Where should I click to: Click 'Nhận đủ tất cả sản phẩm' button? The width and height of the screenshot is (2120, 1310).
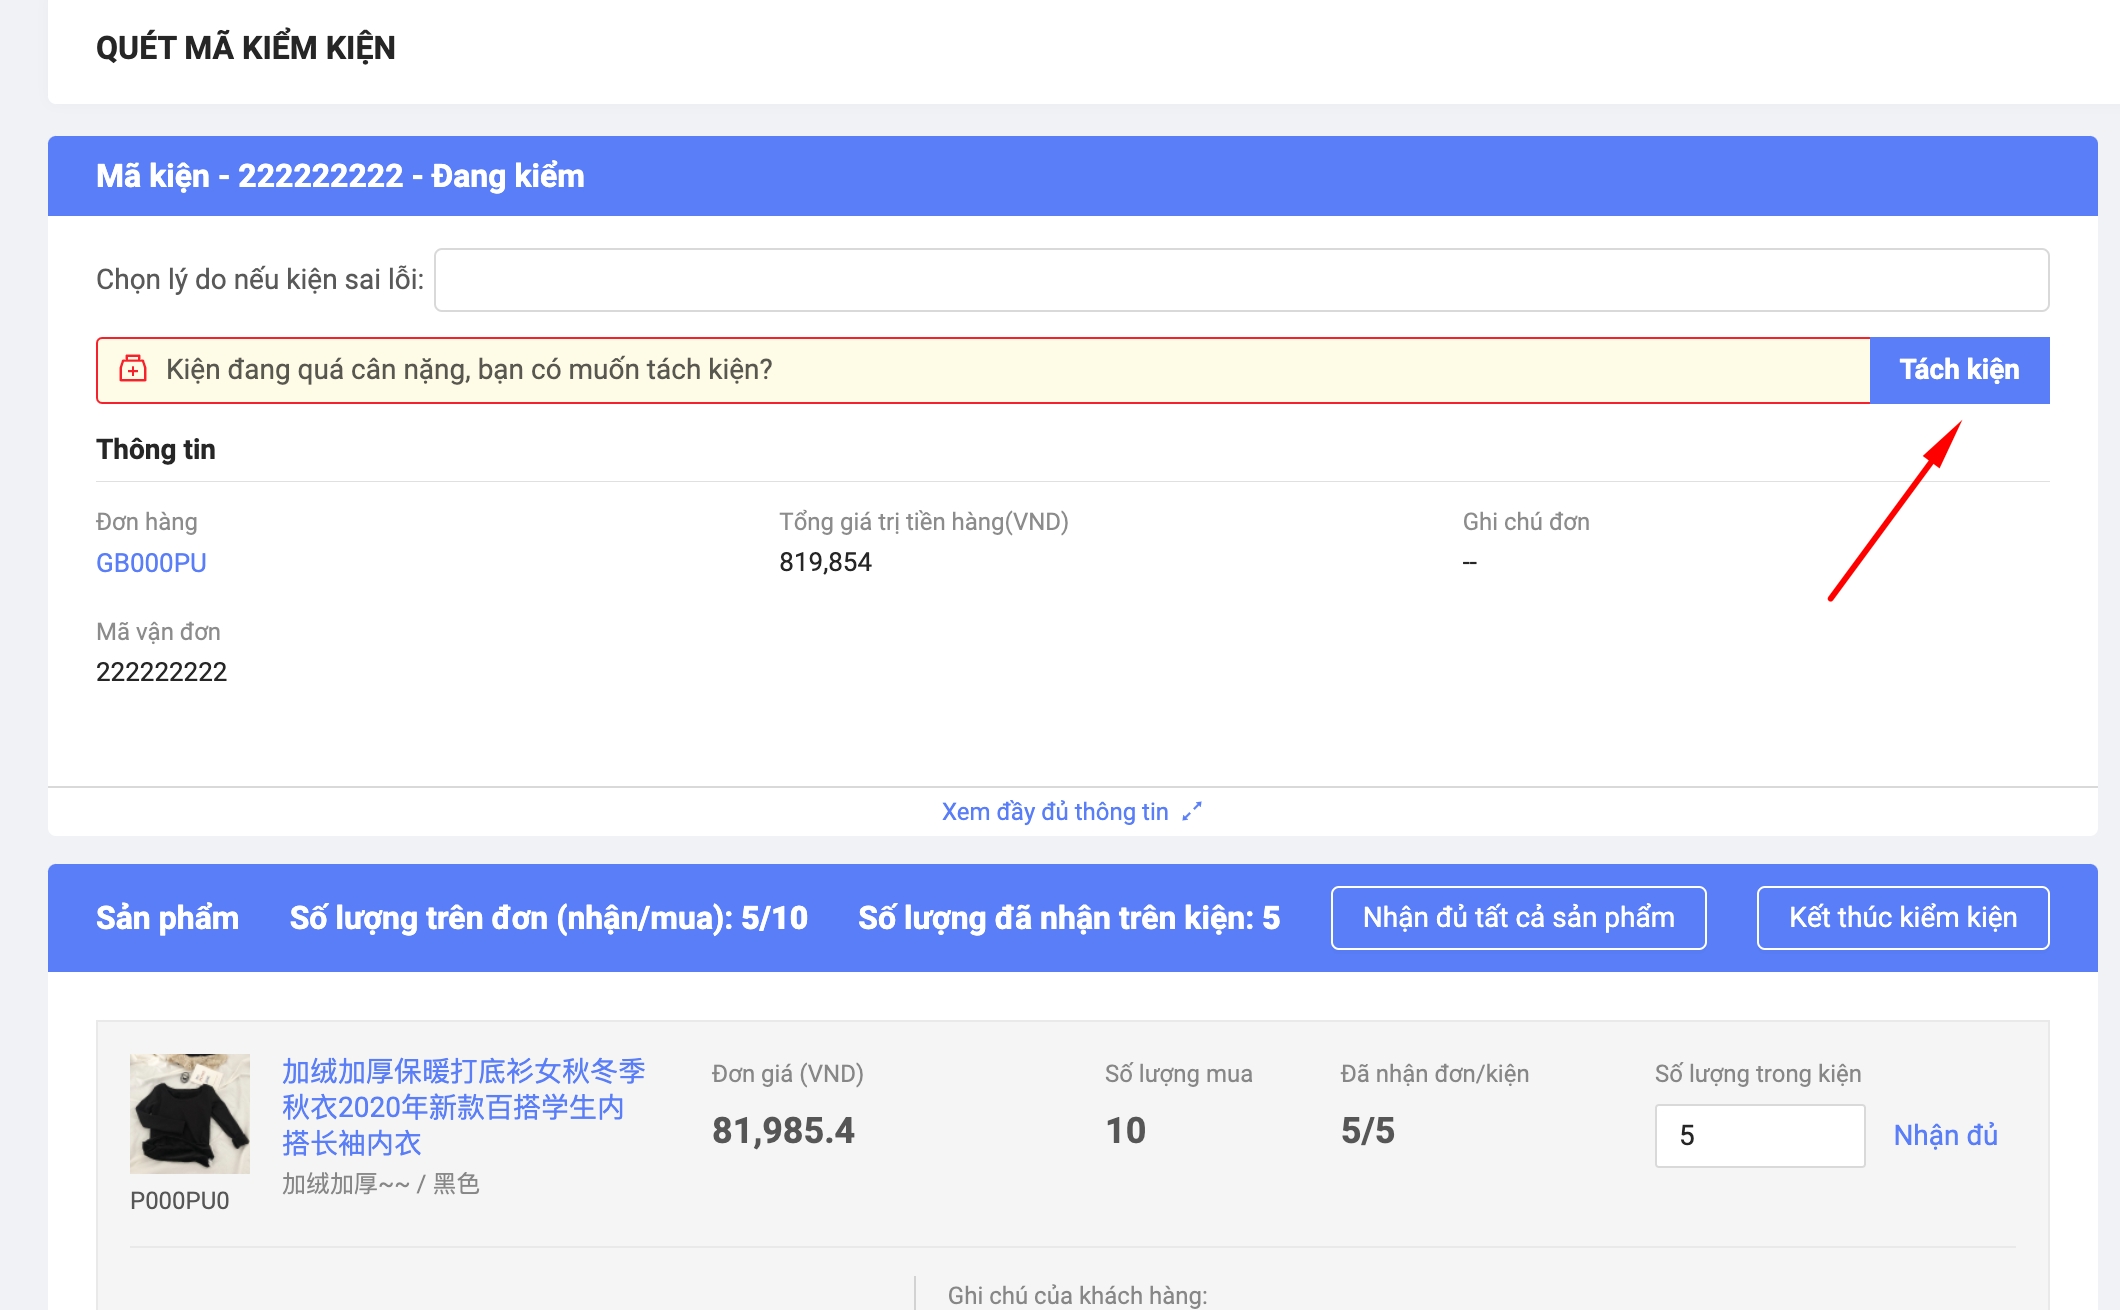1518,917
